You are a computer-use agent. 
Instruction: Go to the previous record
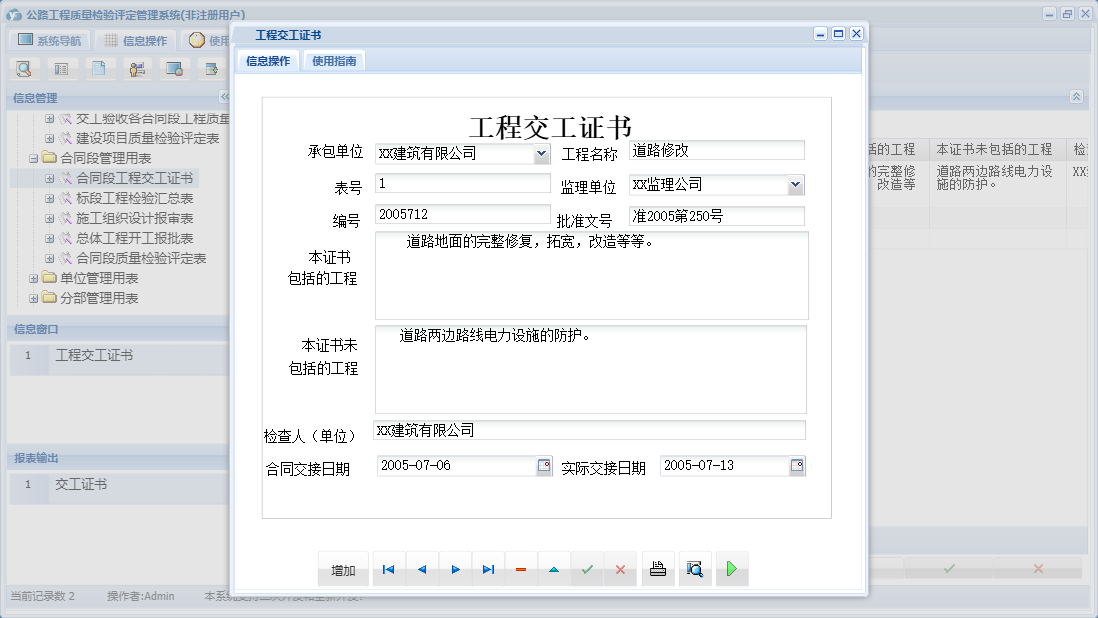421,568
